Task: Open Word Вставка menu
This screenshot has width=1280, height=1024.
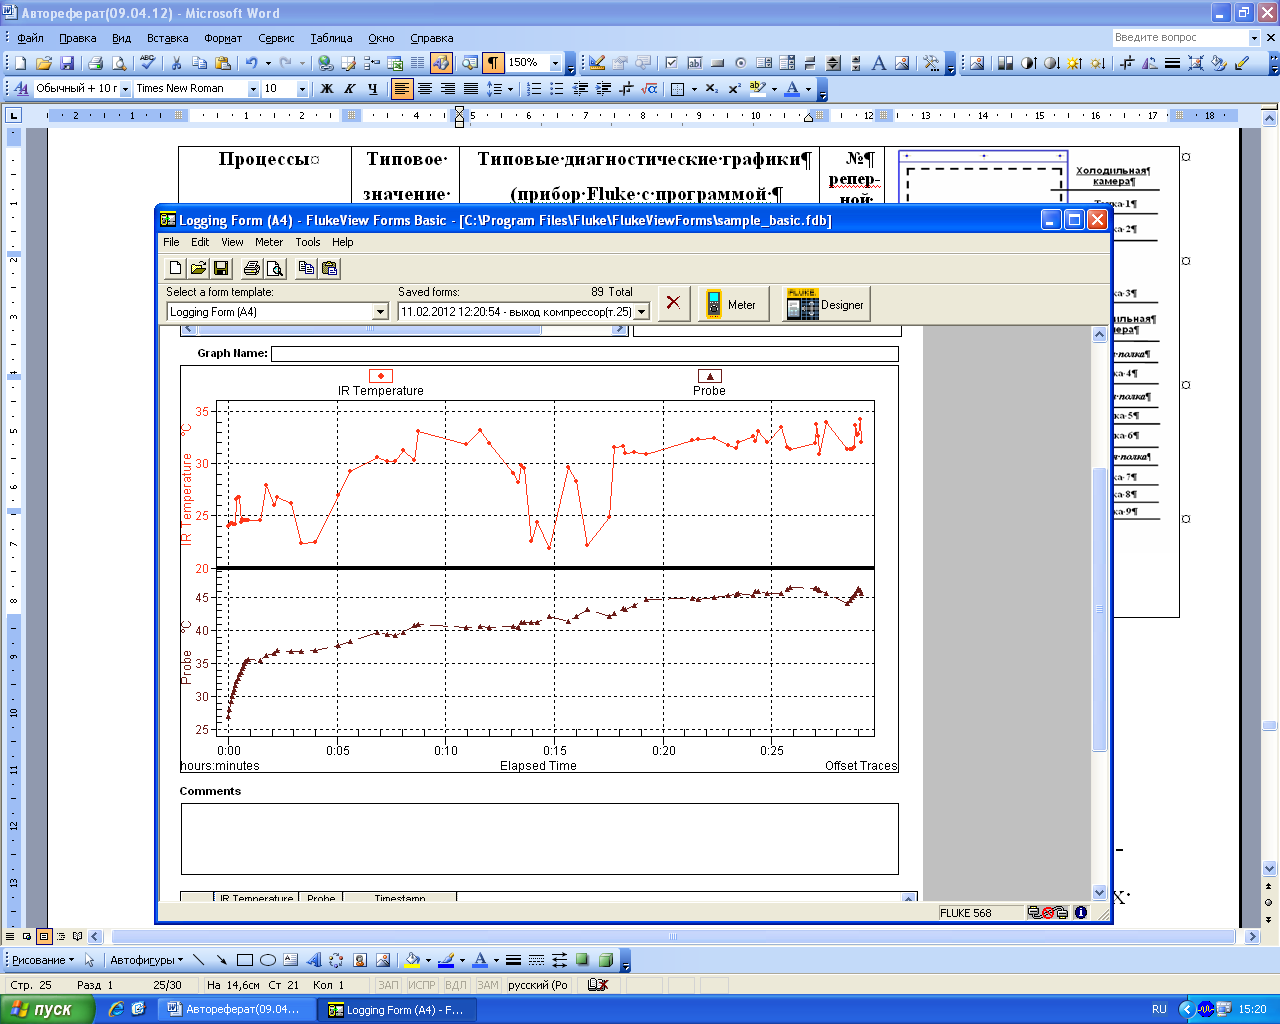Action: point(167,38)
